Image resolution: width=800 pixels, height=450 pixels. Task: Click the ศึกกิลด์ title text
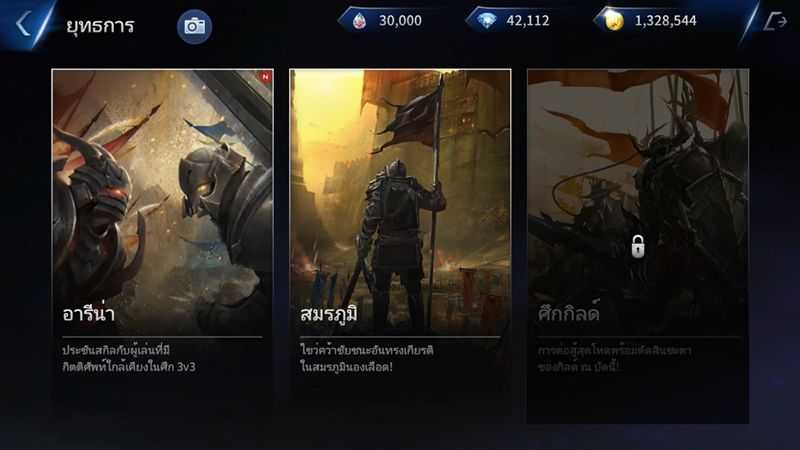[569, 312]
